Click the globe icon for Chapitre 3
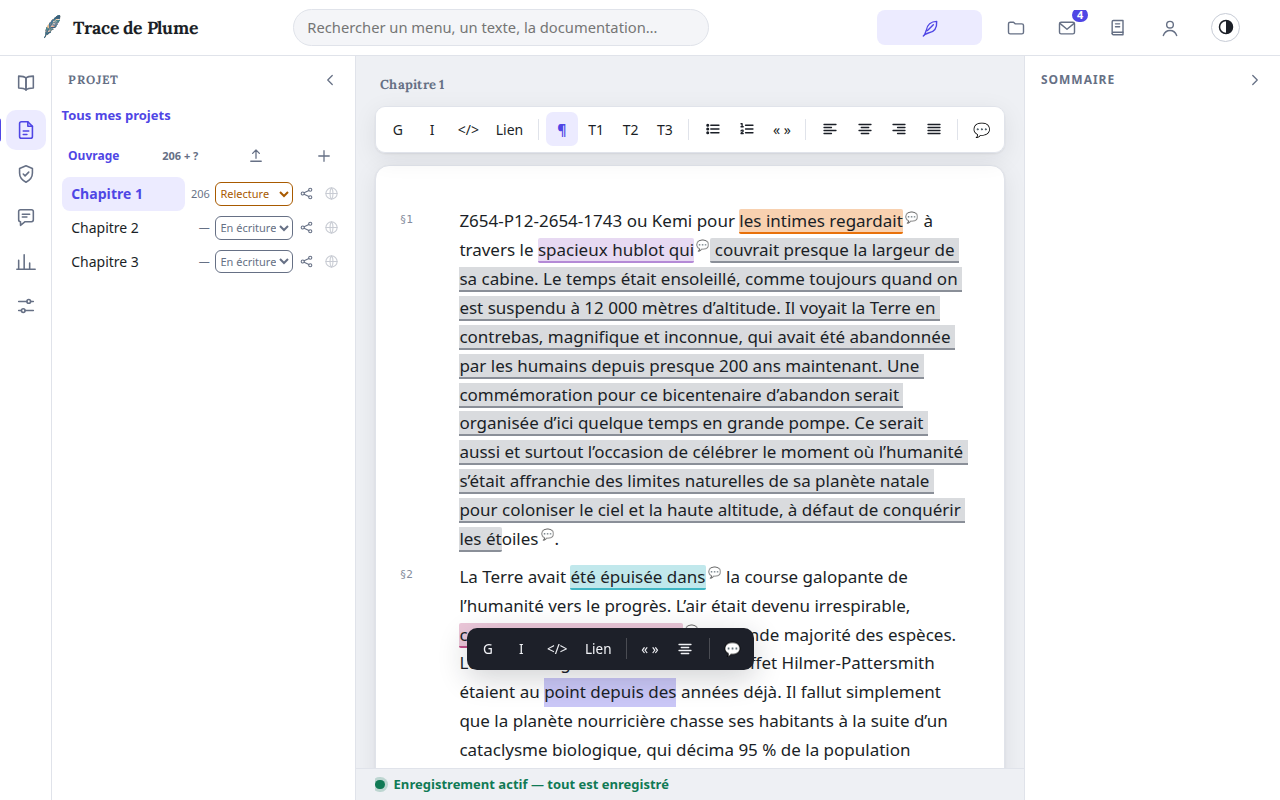The height and width of the screenshot is (800, 1280). tap(332, 262)
